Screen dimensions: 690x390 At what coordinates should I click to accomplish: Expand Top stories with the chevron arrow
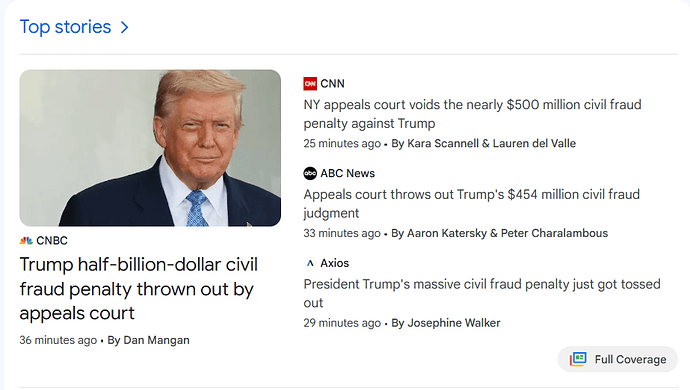(125, 27)
